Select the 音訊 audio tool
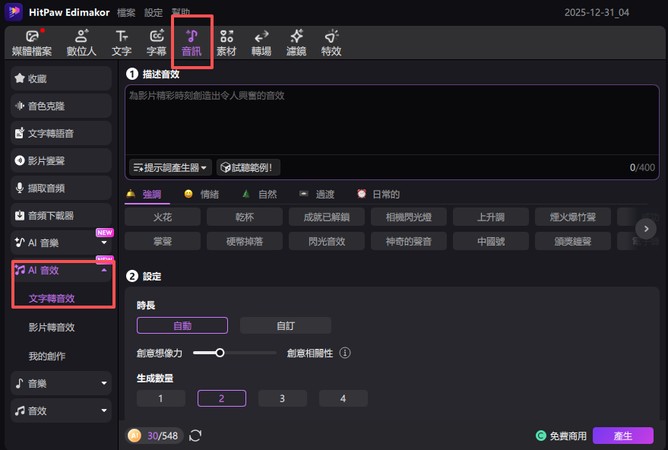668x450 pixels. [191, 43]
